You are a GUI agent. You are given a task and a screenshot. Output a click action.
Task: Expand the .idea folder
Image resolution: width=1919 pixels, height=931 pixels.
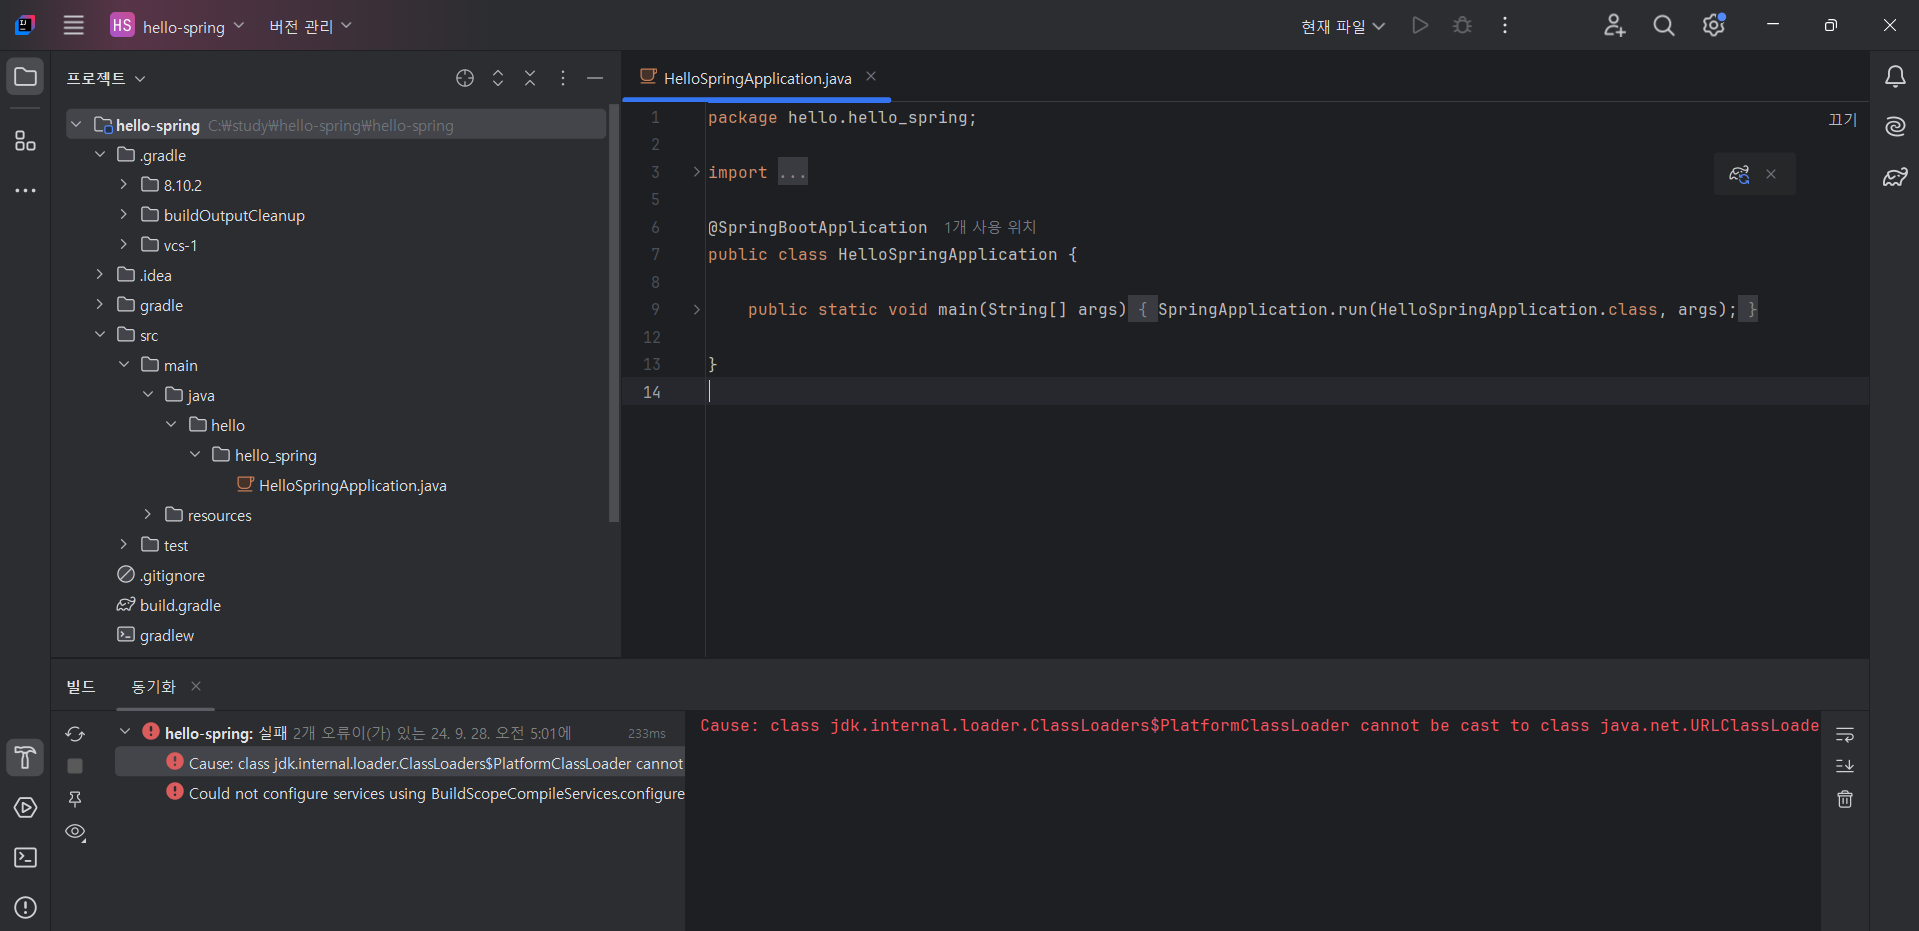(x=100, y=274)
